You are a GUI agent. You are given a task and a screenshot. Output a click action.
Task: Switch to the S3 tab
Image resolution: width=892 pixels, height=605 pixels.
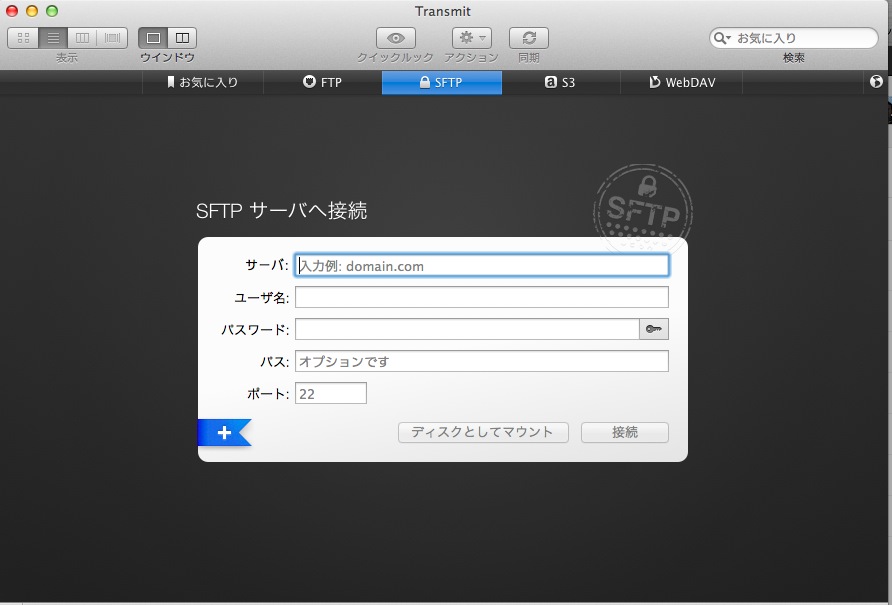click(x=560, y=83)
